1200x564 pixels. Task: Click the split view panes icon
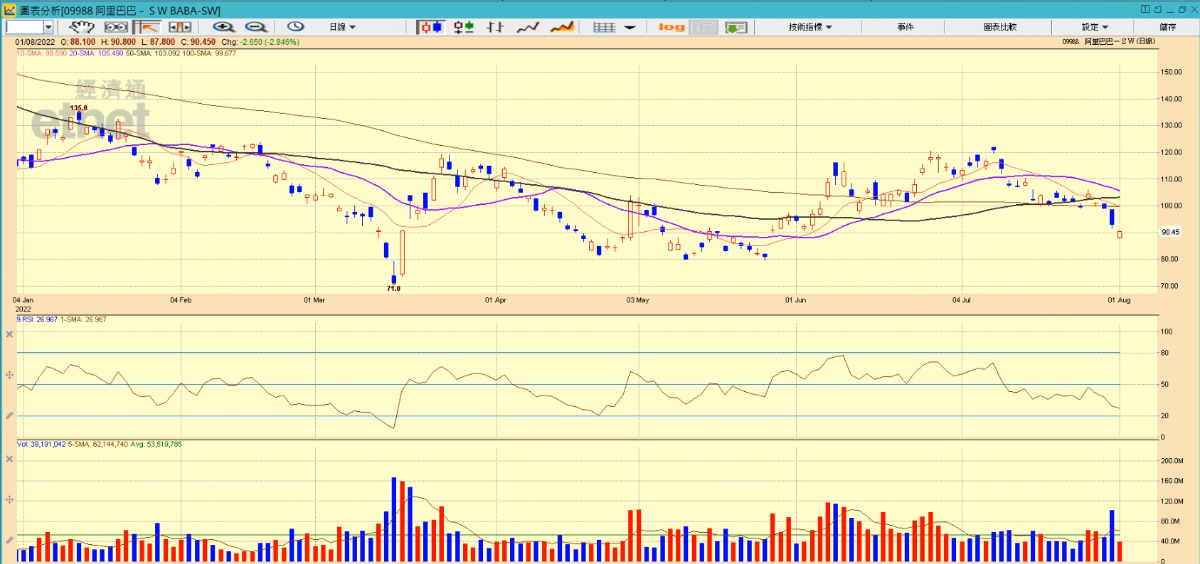tap(180, 27)
